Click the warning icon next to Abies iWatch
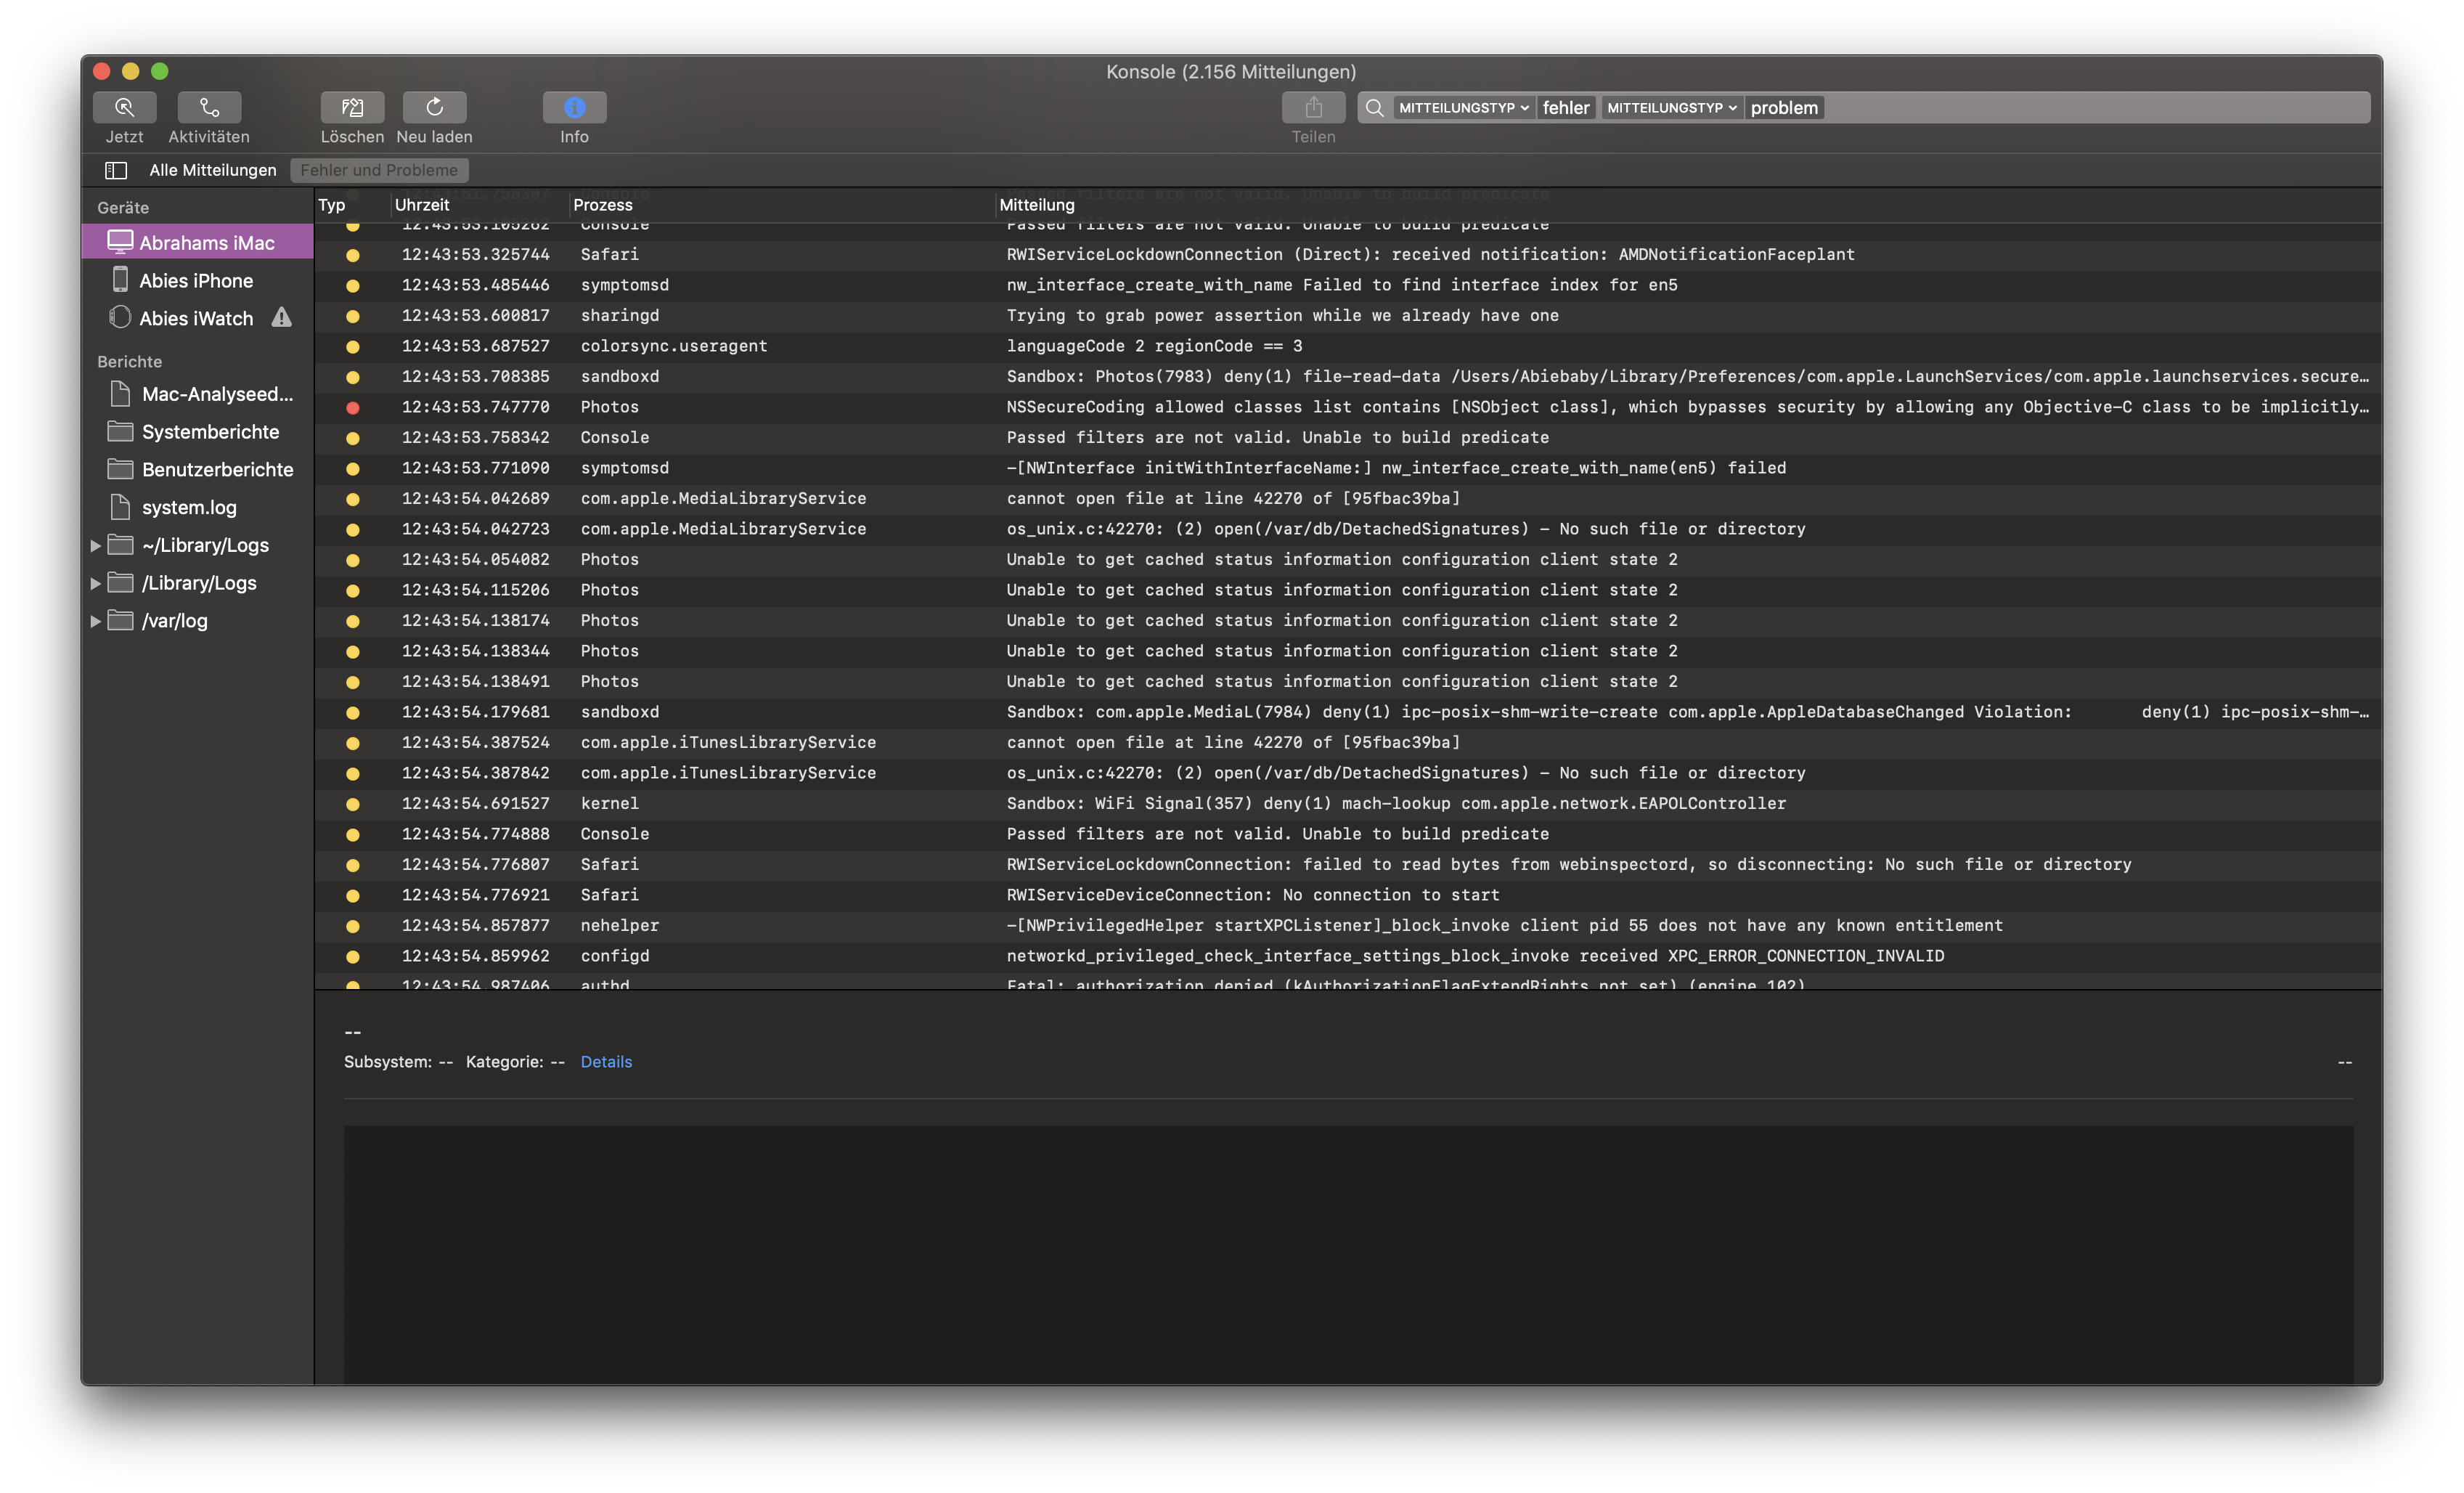The image size is (2464, 1493). point(282,318)
